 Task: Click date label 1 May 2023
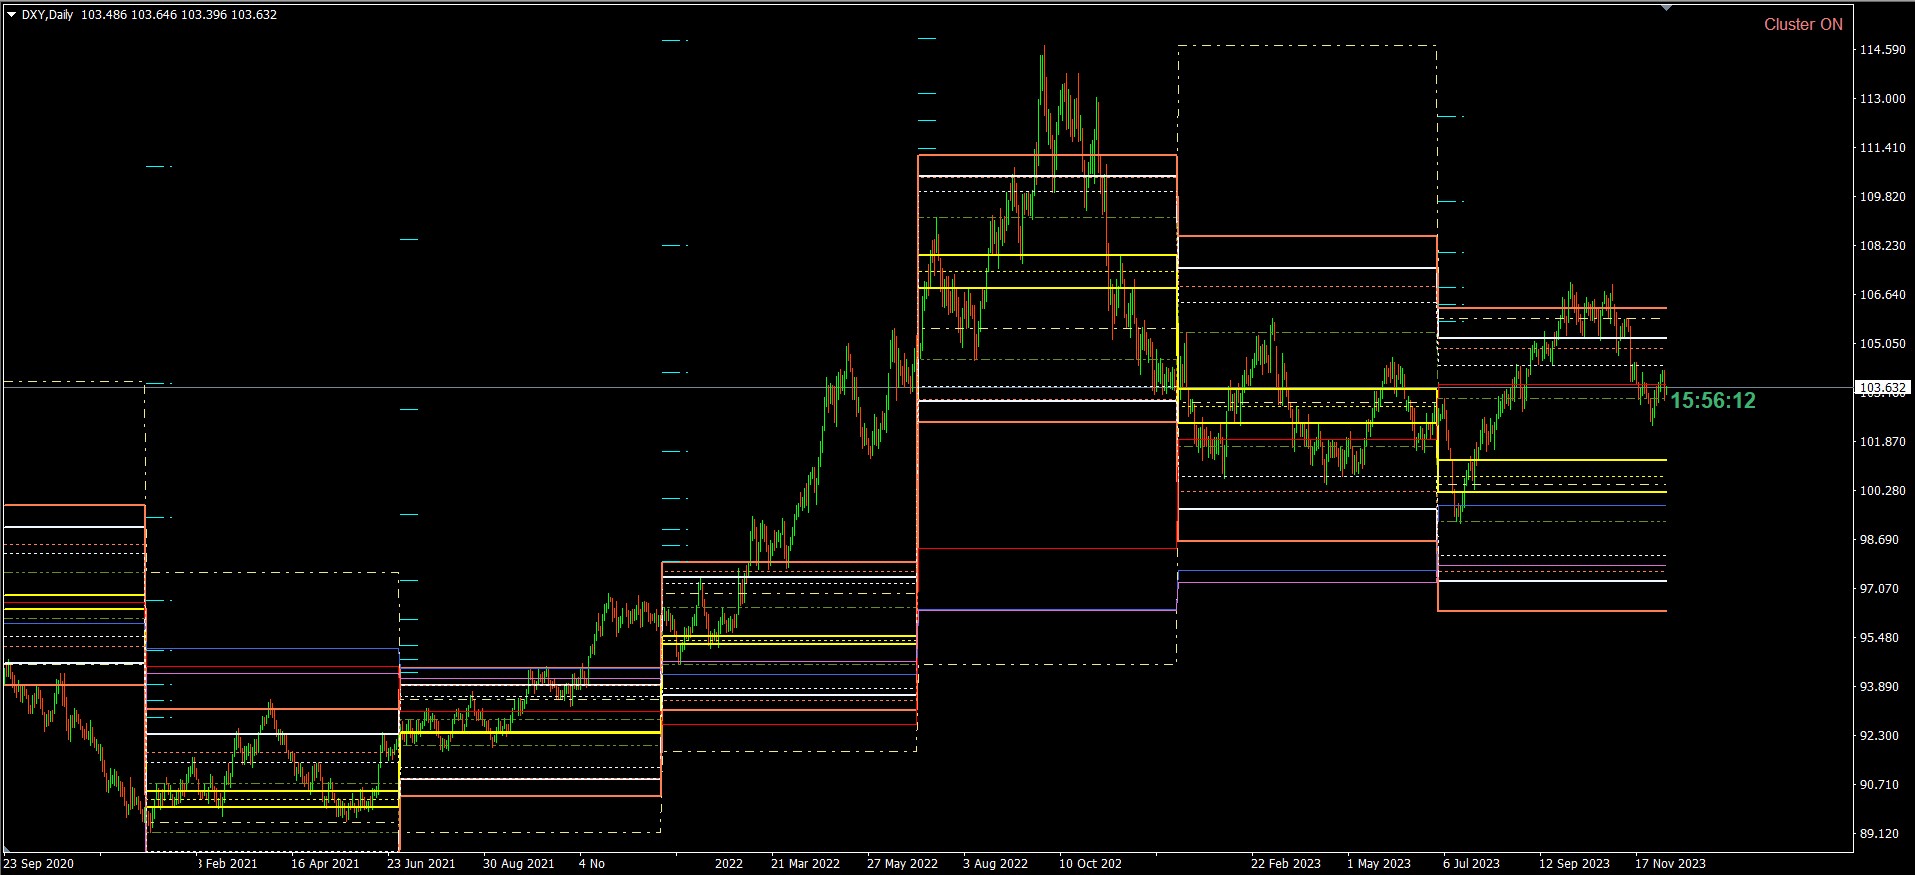click(x=1378, y=864)
